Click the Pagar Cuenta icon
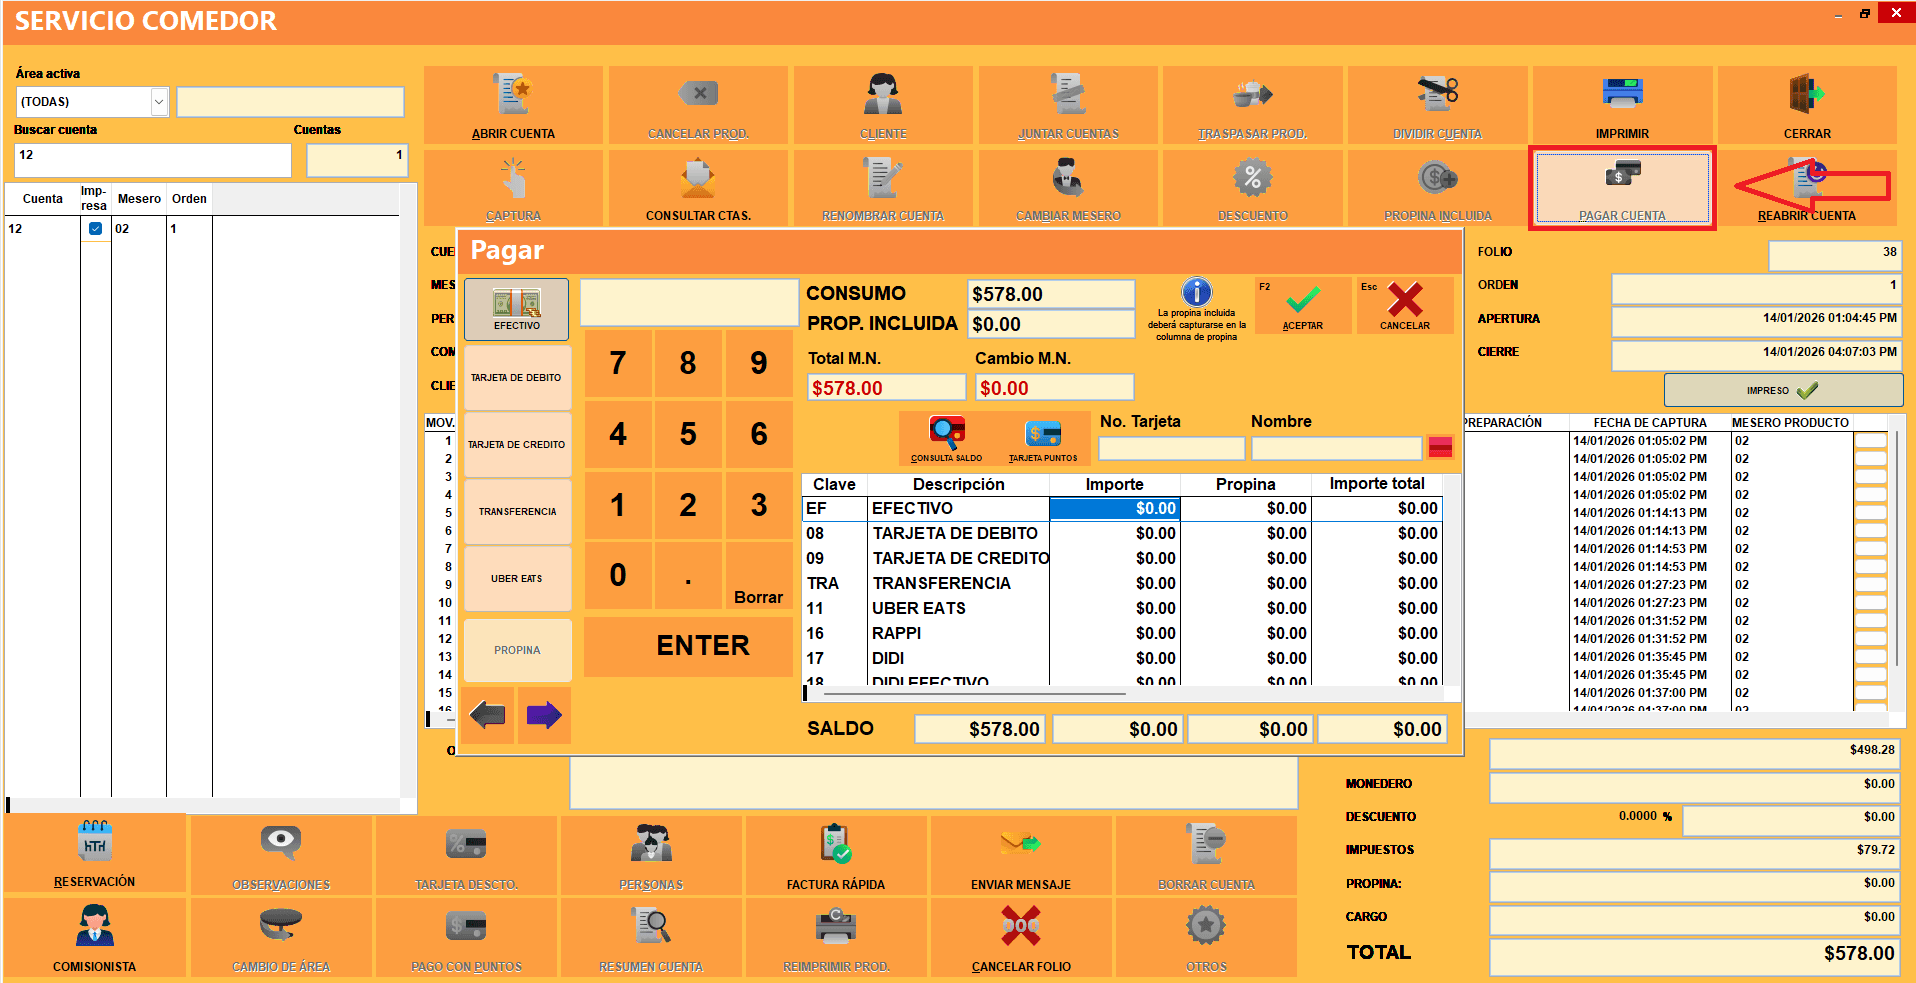 click(x=1621, y=177)
